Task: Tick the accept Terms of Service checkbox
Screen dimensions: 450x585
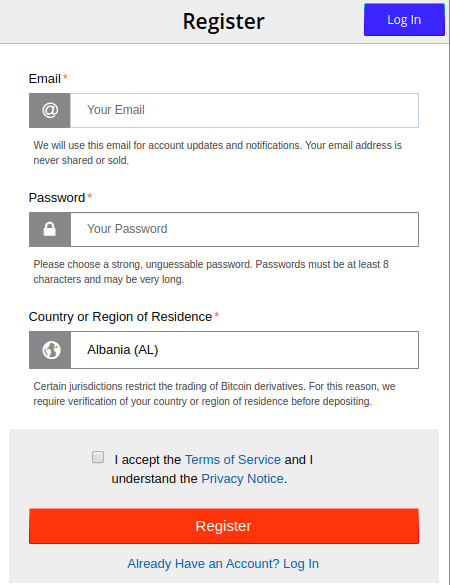Action: coord(98,457)
